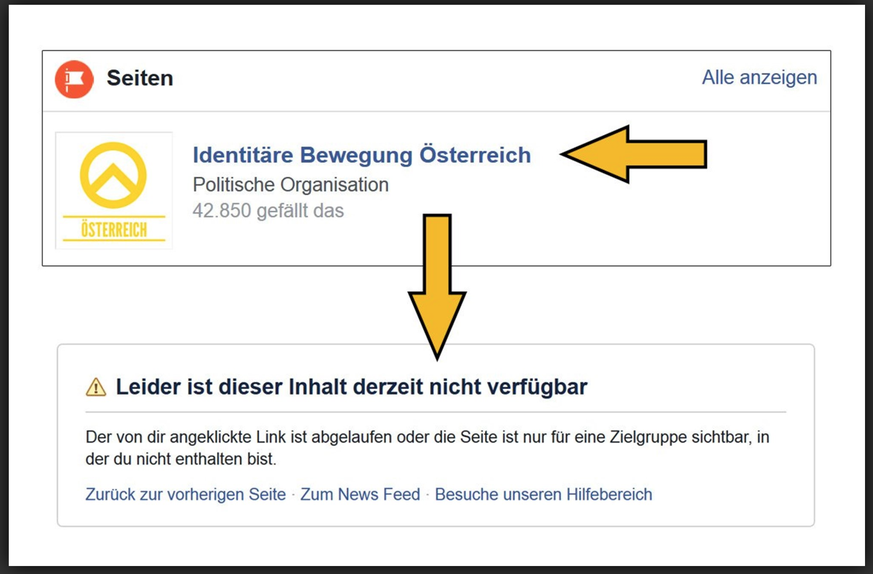Follow the Zurück zur vorherigen Seite link
The width and height of the screenshot is (873, 574).
click(x=186, y=494)
